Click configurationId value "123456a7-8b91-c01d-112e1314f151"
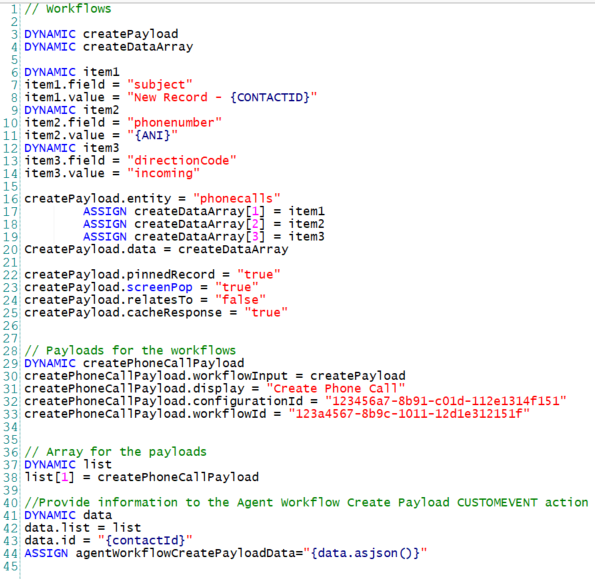The height and width of the screenshot is (579, 595). [446, 401]
